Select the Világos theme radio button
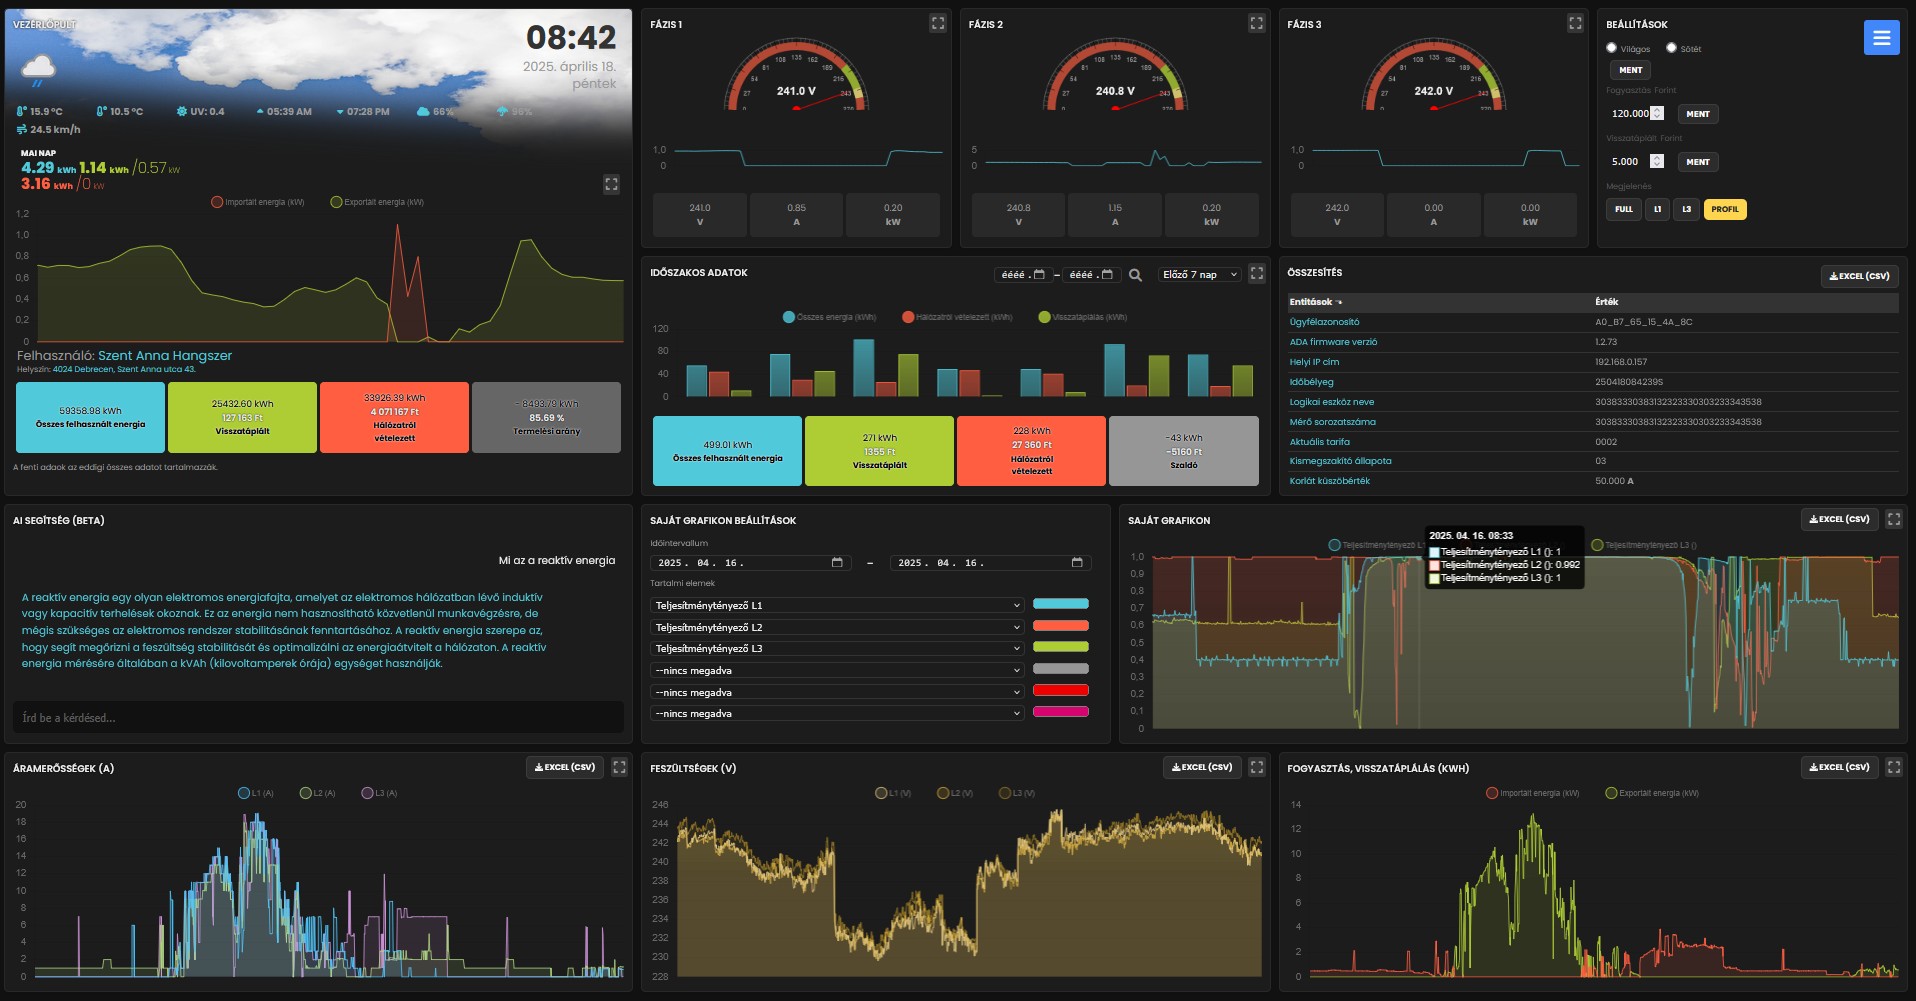Screen dimensions: 1916x1001 (1611, 48)
